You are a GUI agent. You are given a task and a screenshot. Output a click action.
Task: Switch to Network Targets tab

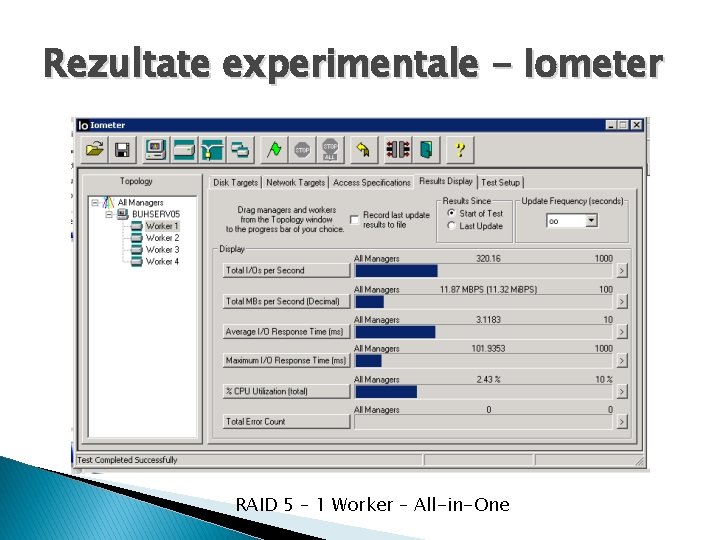pos(296,183)
